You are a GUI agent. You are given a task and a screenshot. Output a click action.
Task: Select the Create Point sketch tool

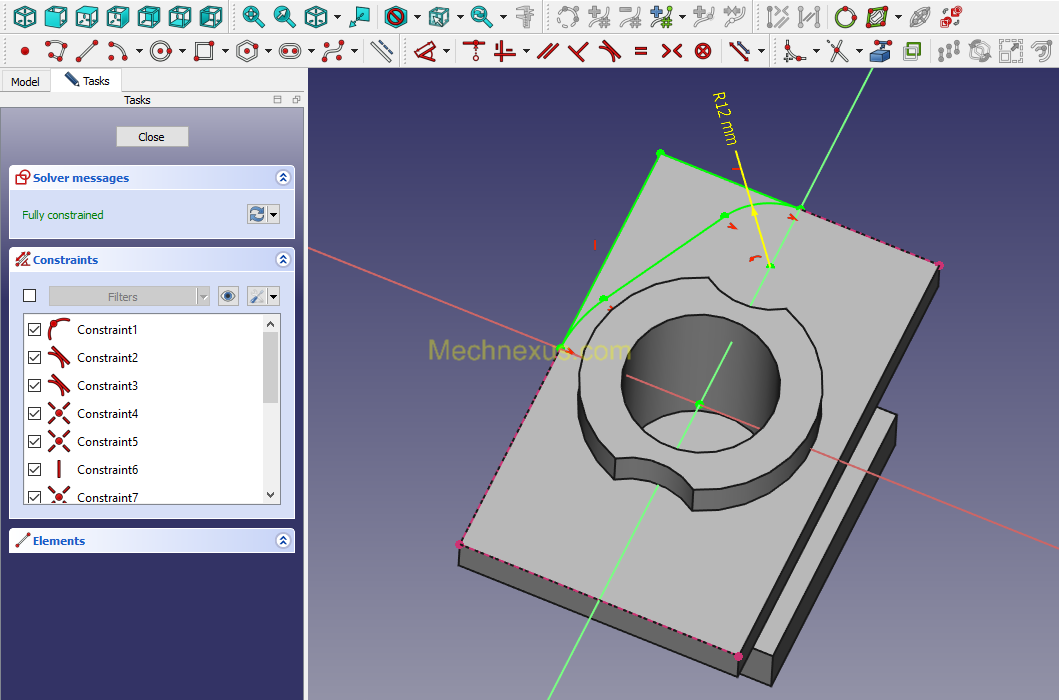(25, 51)
